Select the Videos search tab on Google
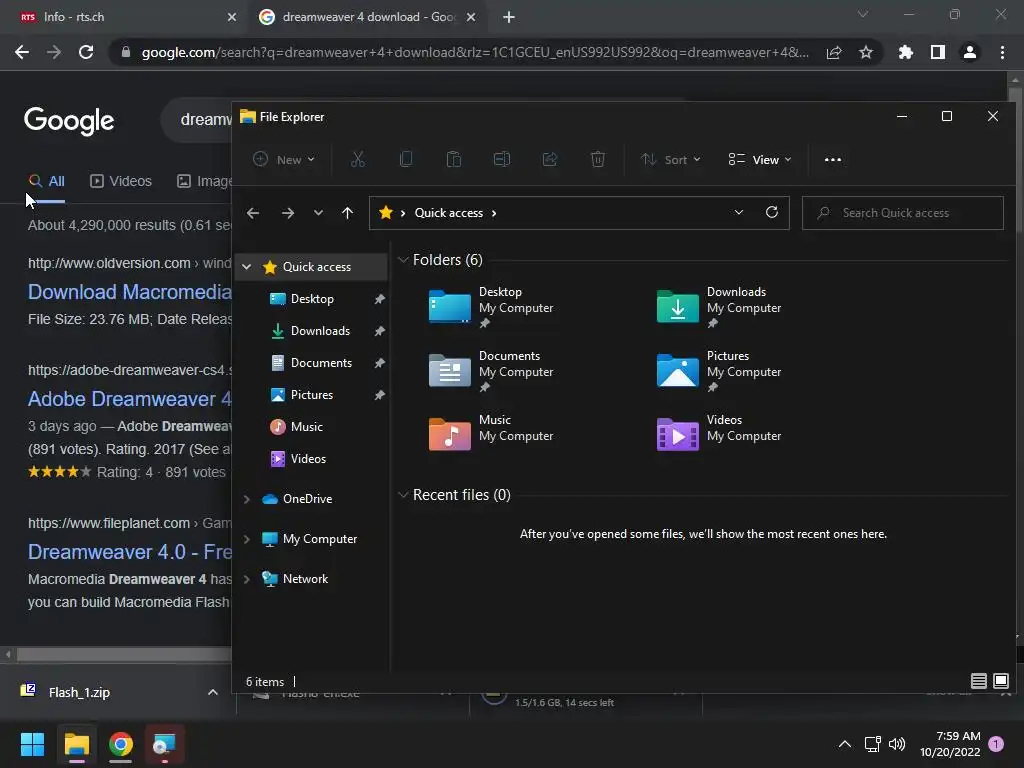 (x=121, y=181)
